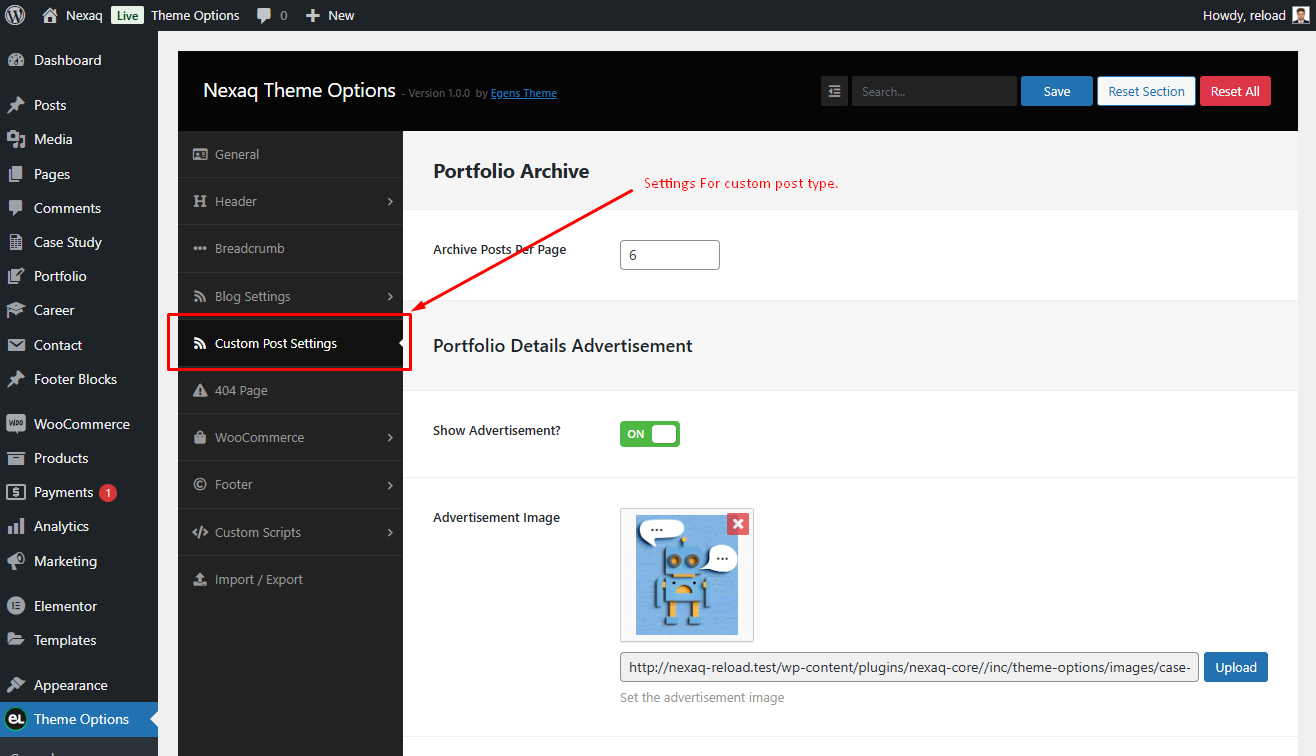The height and width of the screenshot is (756, 1316).
Task: Click the Career graduation cap icon
Action: (16, 310)
